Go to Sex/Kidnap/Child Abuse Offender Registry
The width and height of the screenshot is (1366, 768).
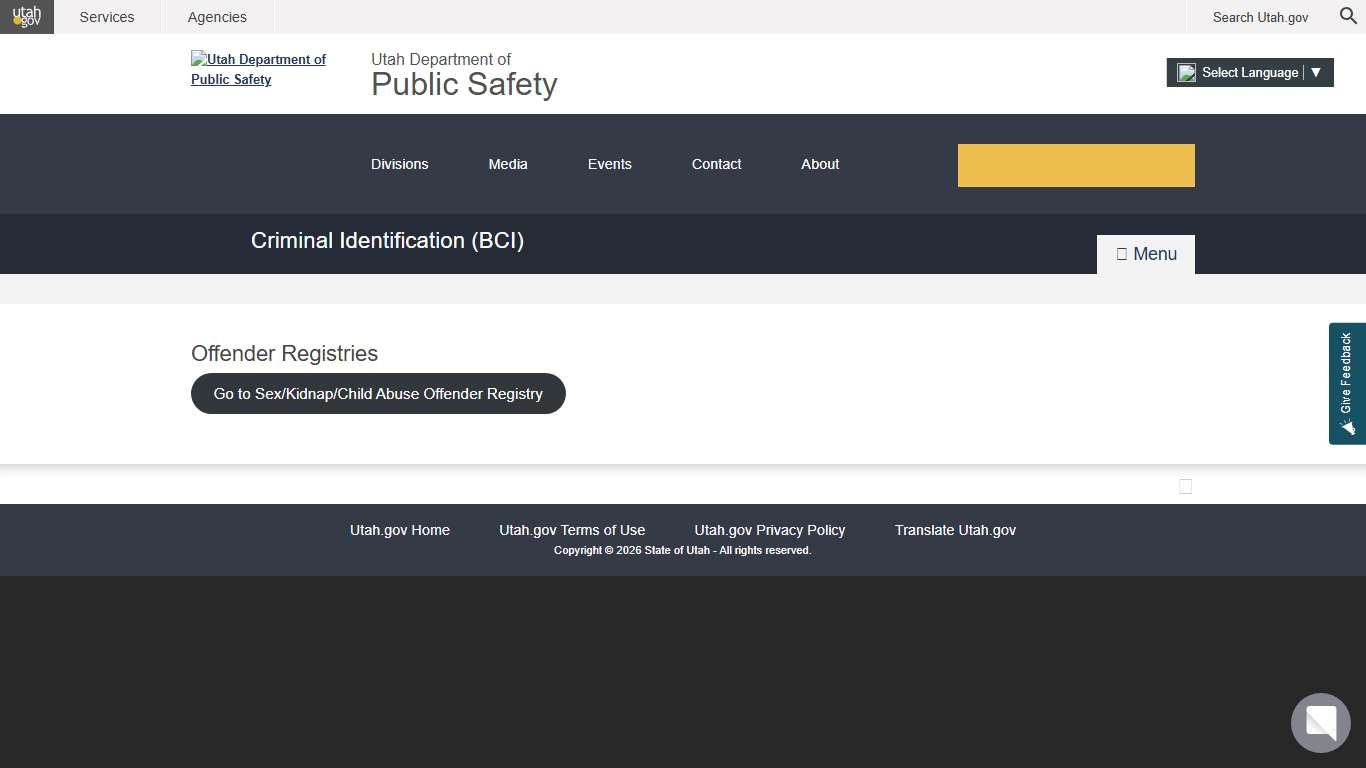coord(378,393)
